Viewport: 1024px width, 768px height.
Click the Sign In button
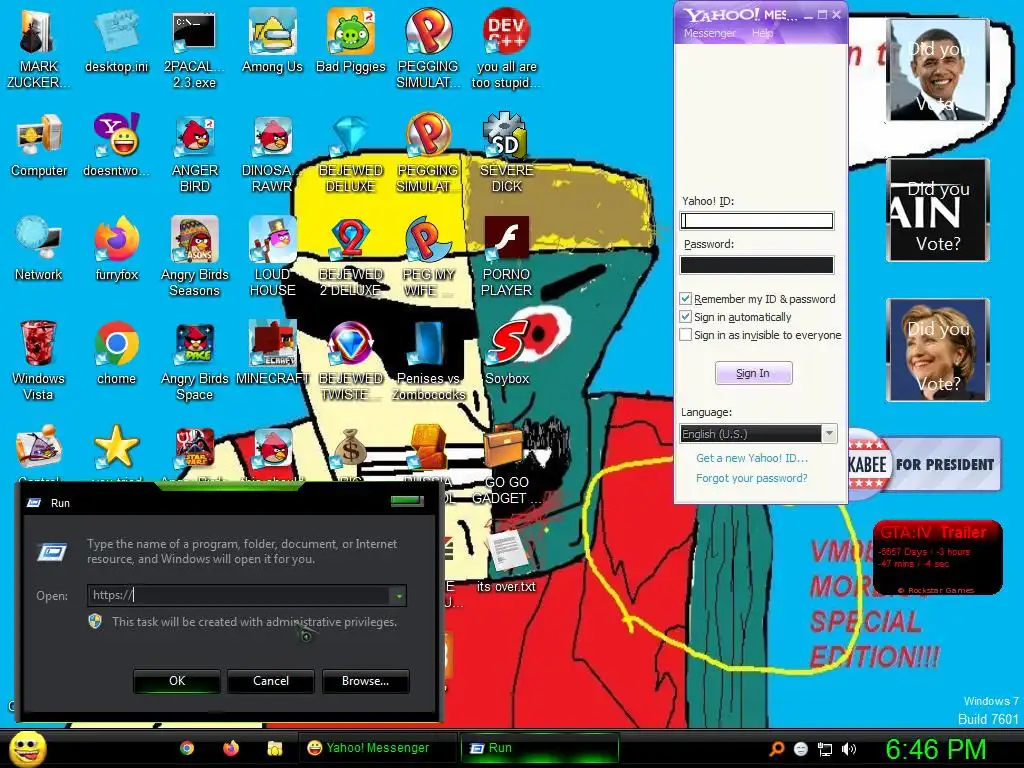(x=753, y=373)
